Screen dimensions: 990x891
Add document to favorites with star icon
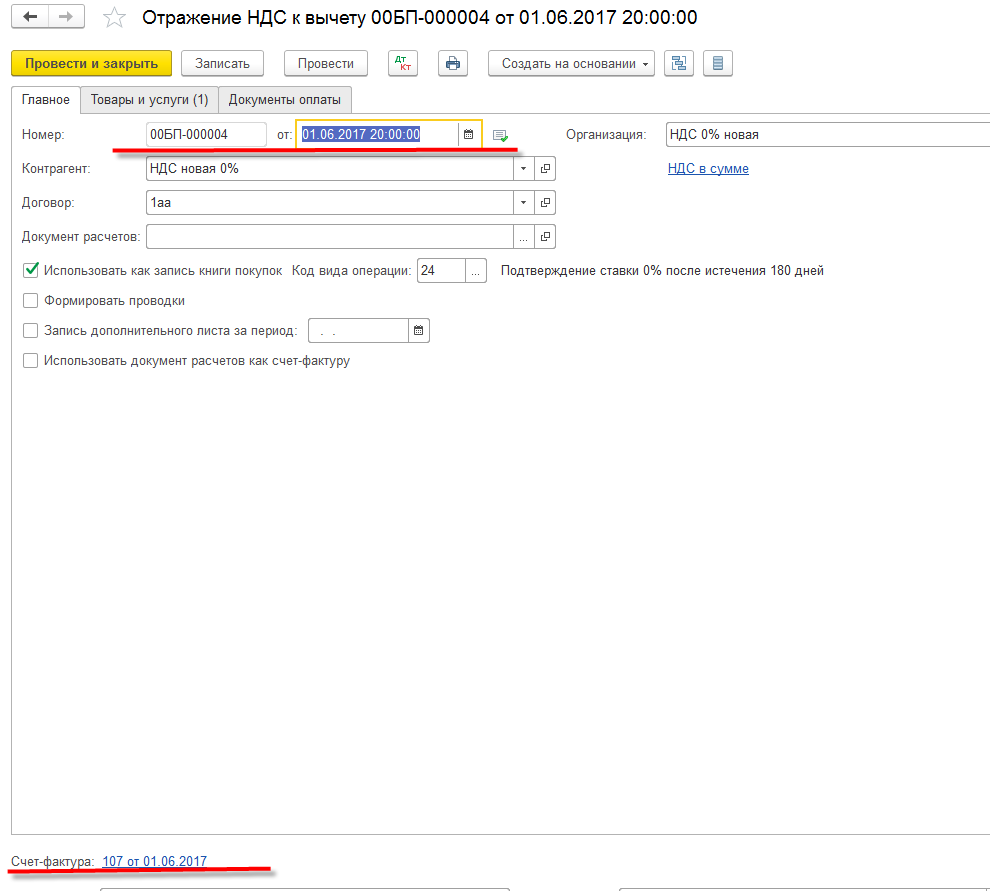[x=115, y=18]
